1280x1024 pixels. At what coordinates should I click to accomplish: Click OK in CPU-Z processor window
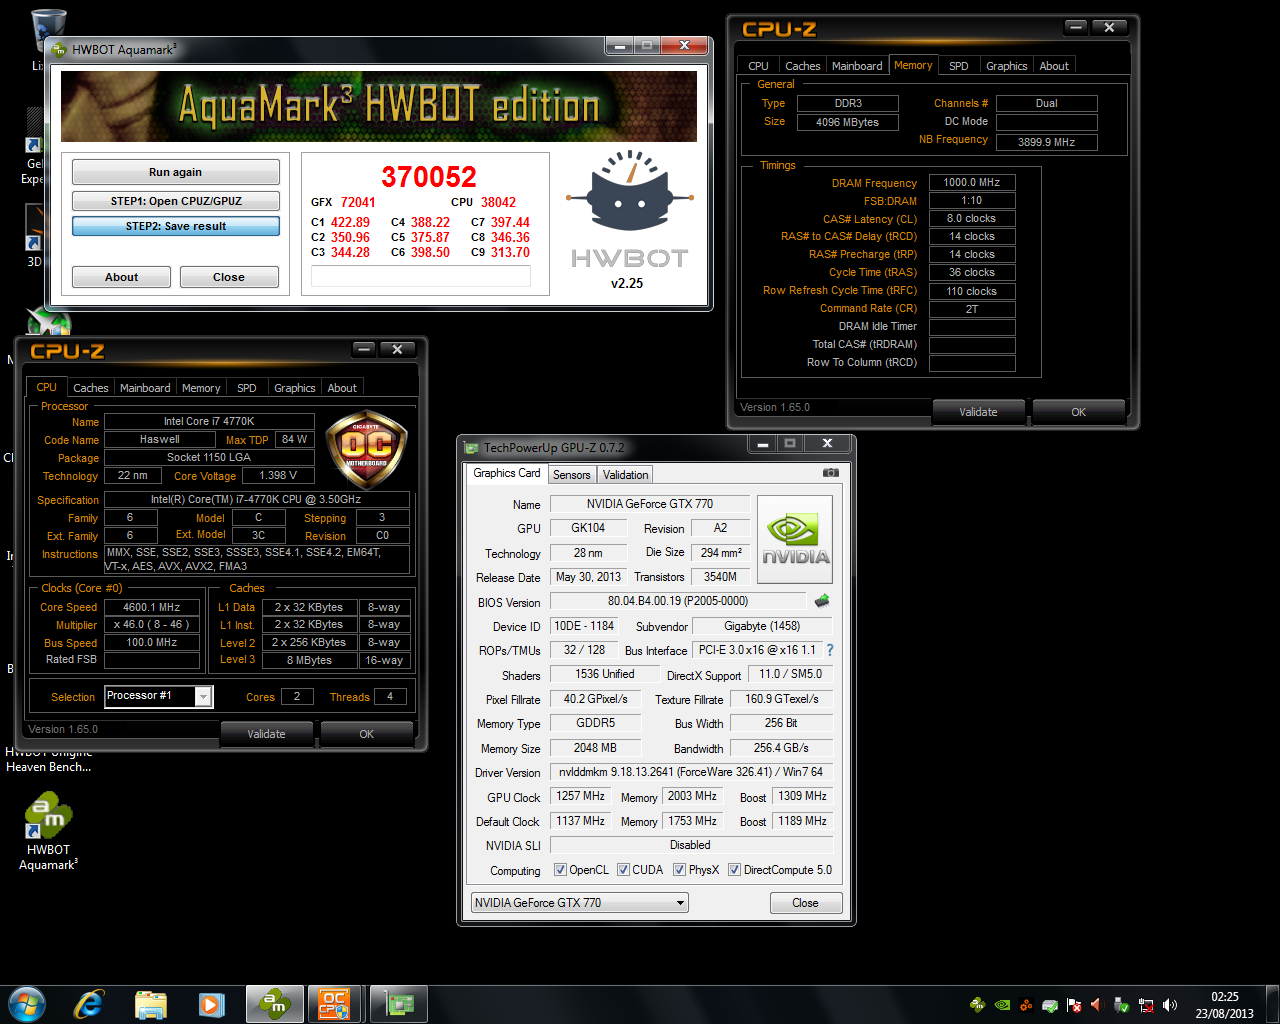point(367,734)
